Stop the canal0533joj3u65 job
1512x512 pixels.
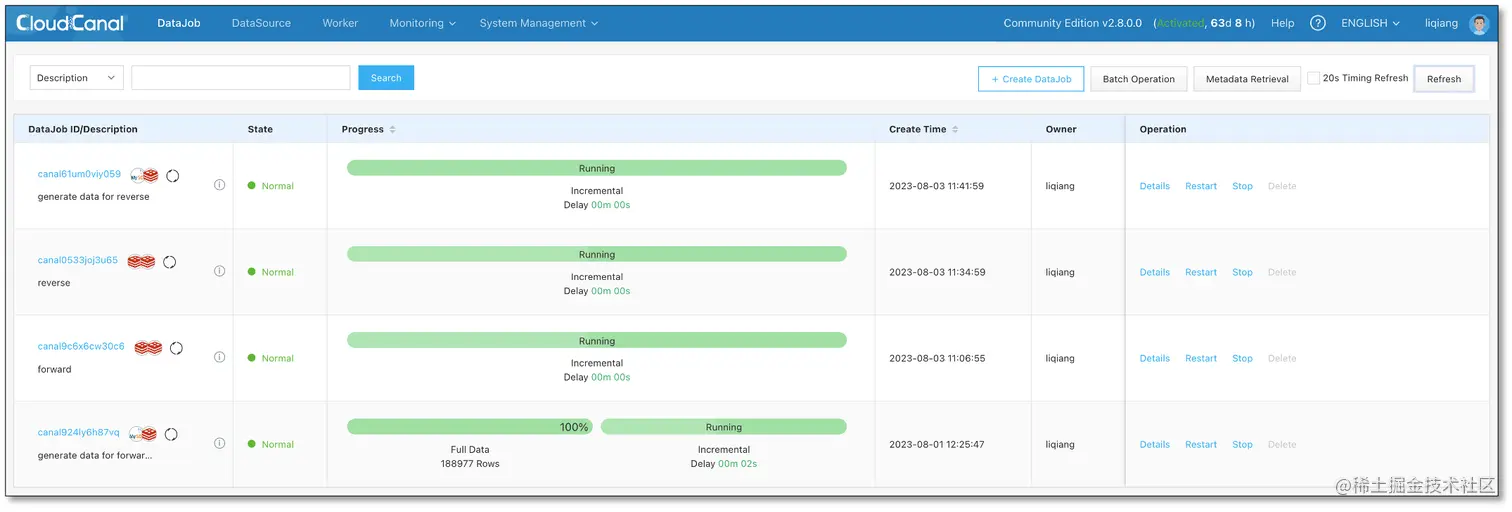click(1242, 272)
